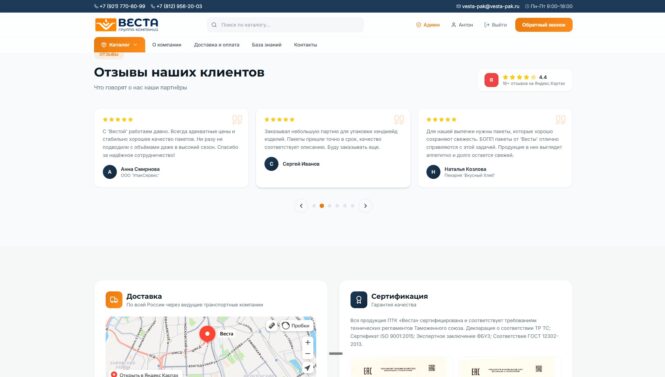Click reviewer name Наталья Козлова
This screenshot has height=377, width=665.
[x=465, y=169]
